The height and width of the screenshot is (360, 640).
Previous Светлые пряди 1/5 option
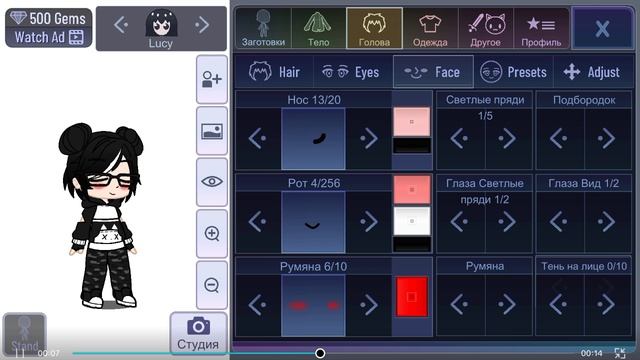tap(460, 138)
